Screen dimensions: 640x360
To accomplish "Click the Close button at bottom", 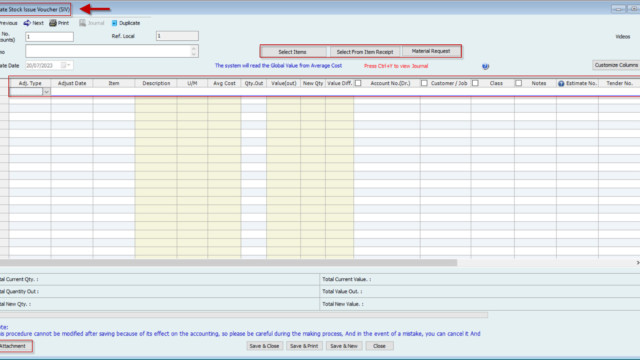I will tap(379, 346).
